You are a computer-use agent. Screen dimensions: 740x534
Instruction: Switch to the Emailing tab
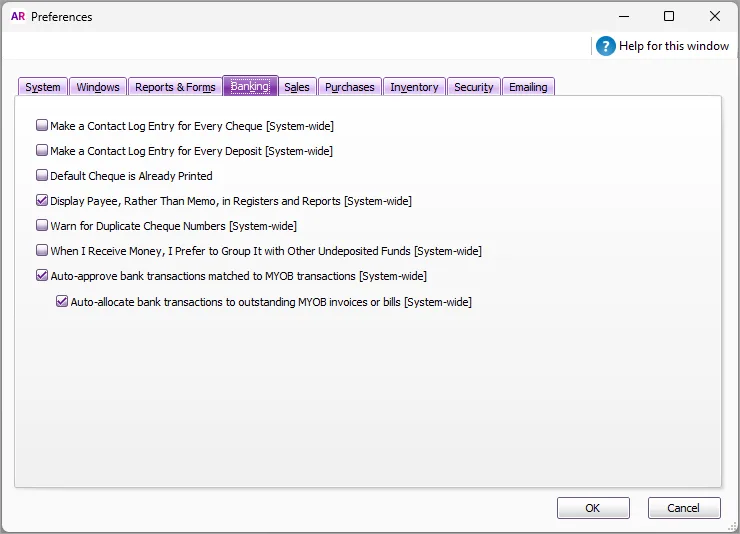[528, 87]
